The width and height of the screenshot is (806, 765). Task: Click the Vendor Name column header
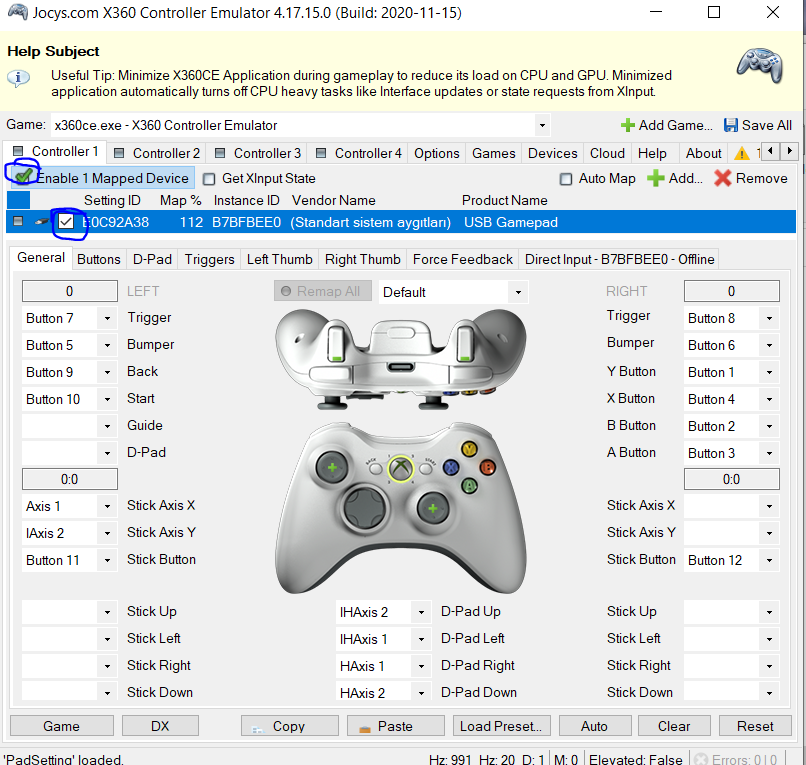pyautogui.click(x=333, y=200)
